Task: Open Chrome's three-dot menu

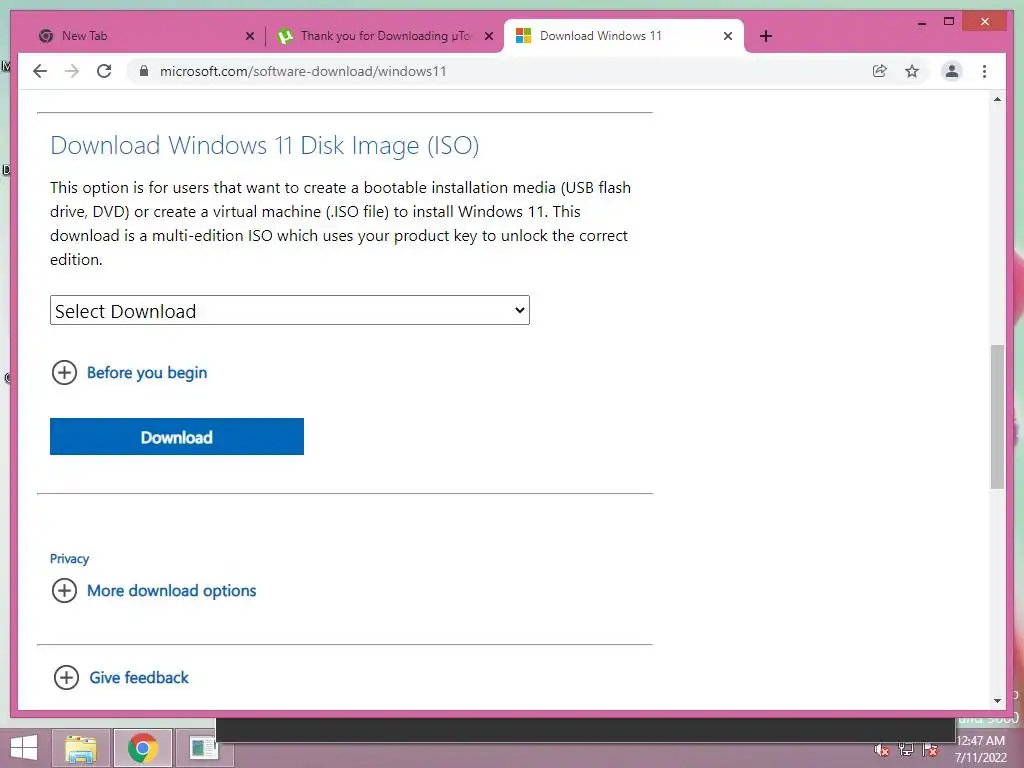Action: [984, 71]
